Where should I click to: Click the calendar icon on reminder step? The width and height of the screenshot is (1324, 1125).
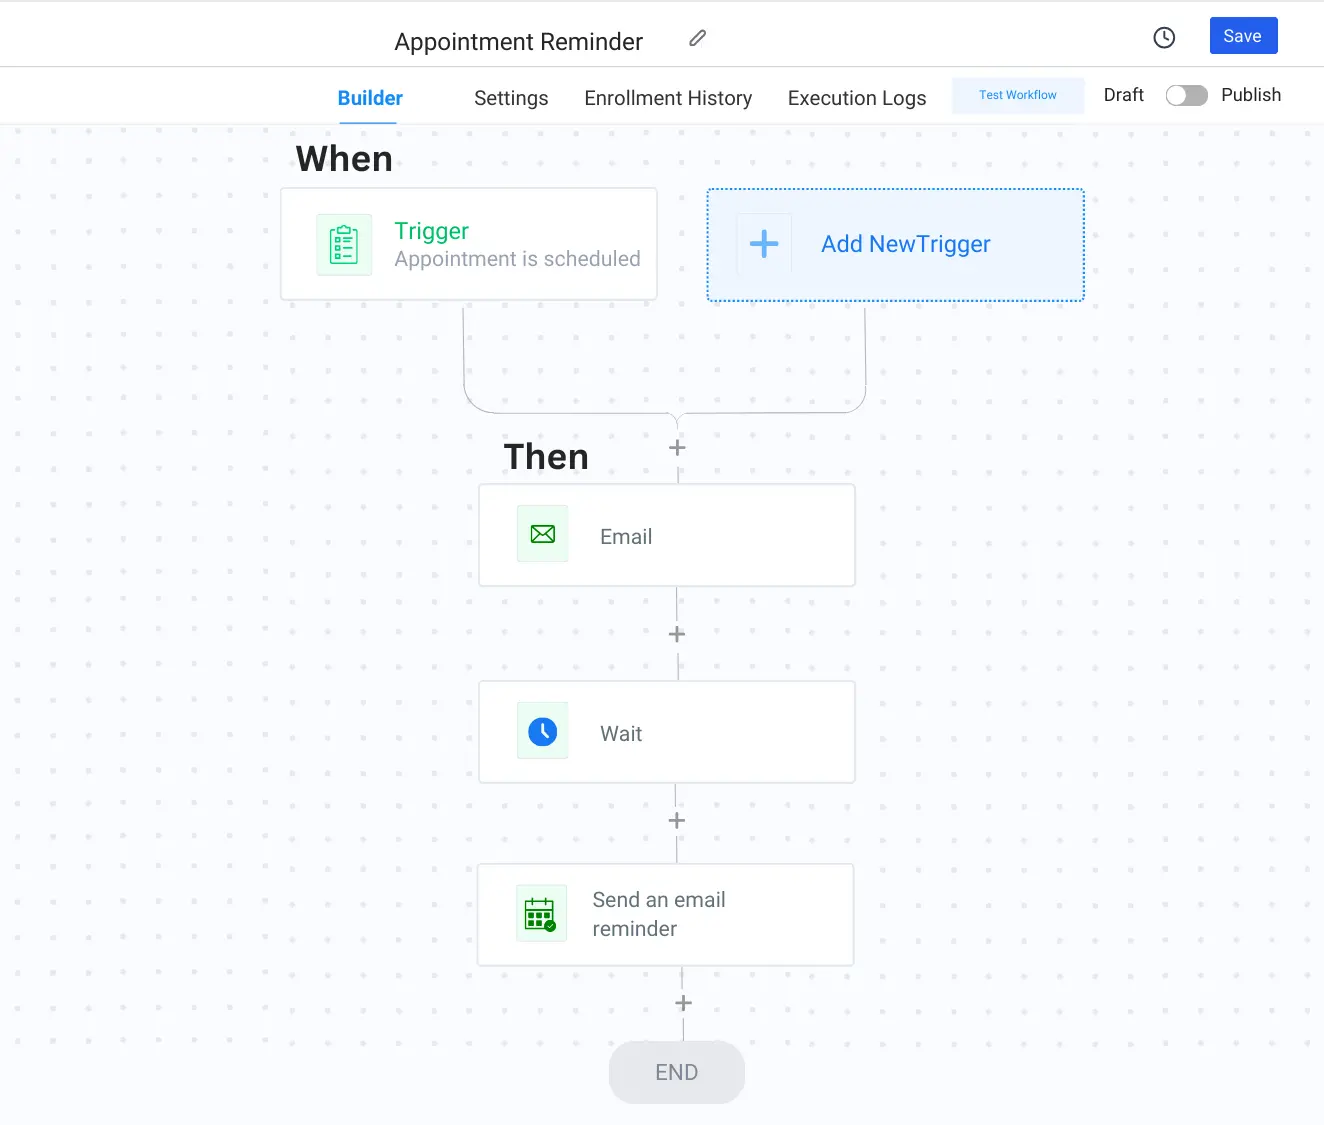click(x=541, y=913)
